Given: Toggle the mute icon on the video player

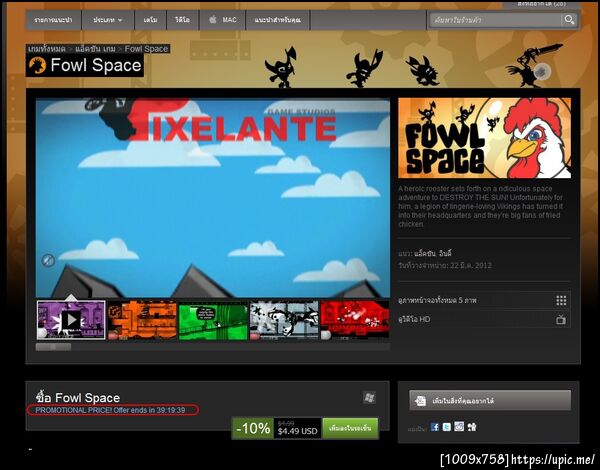Looking at the screenshot, I should click(x=48, y=260).
